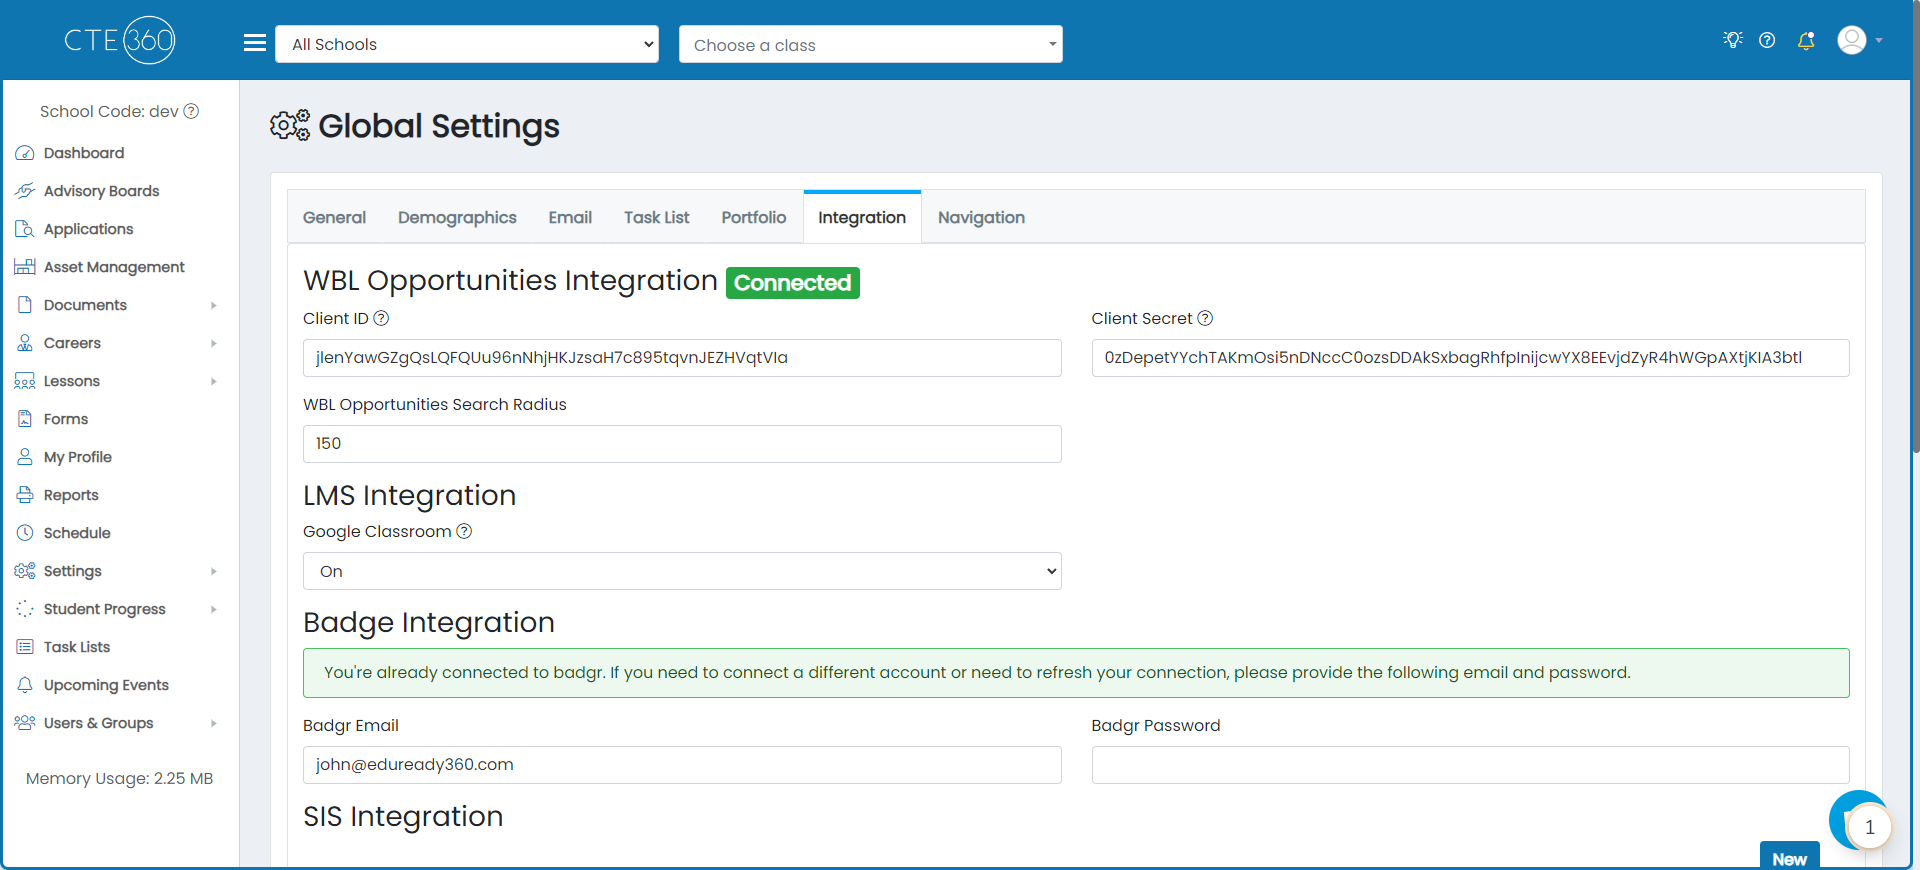Open the notifications bell
The width and height of the screenshot is (1920, 870).
(x=1806, y=40)
